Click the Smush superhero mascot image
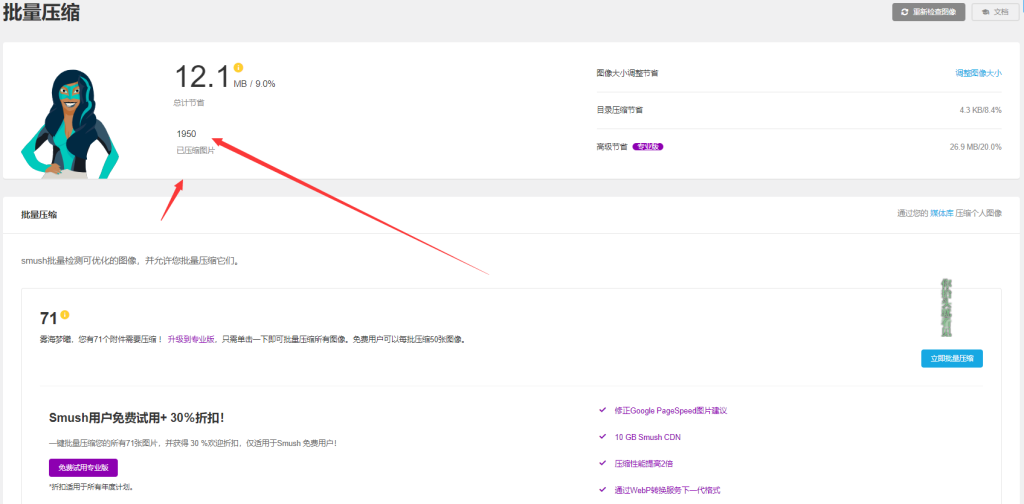 point(69,123)
